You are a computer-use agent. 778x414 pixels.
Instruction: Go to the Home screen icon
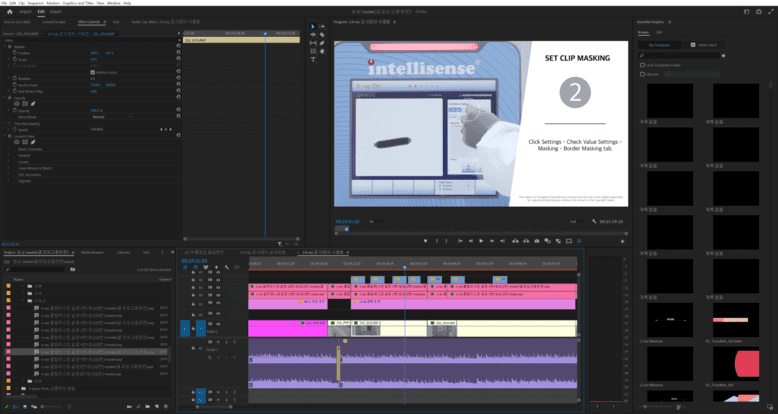pos(9,11)
